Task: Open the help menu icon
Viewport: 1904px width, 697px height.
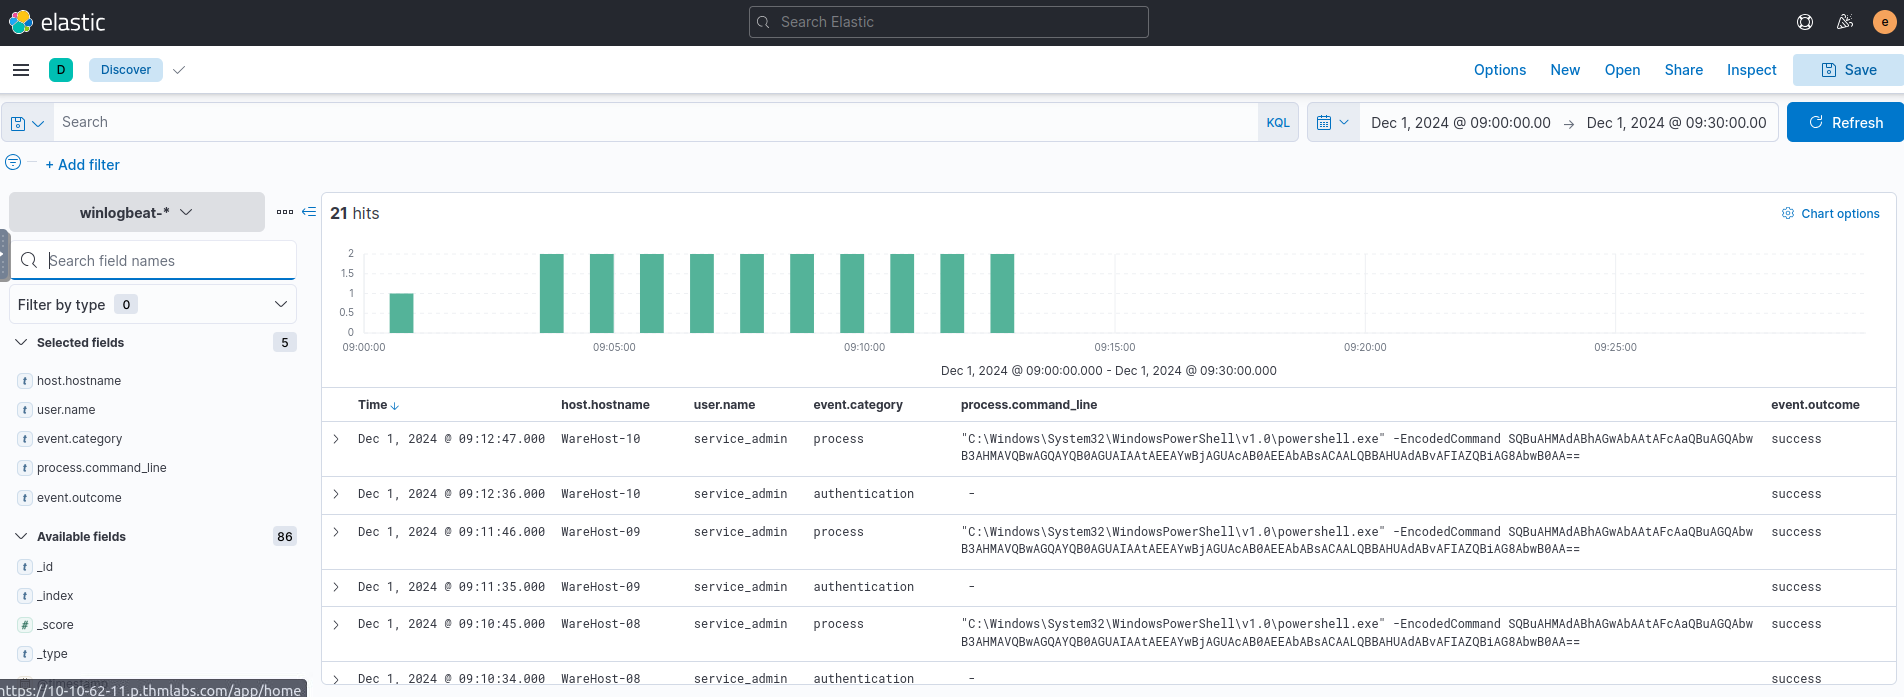Action: tap(1804, 22)
